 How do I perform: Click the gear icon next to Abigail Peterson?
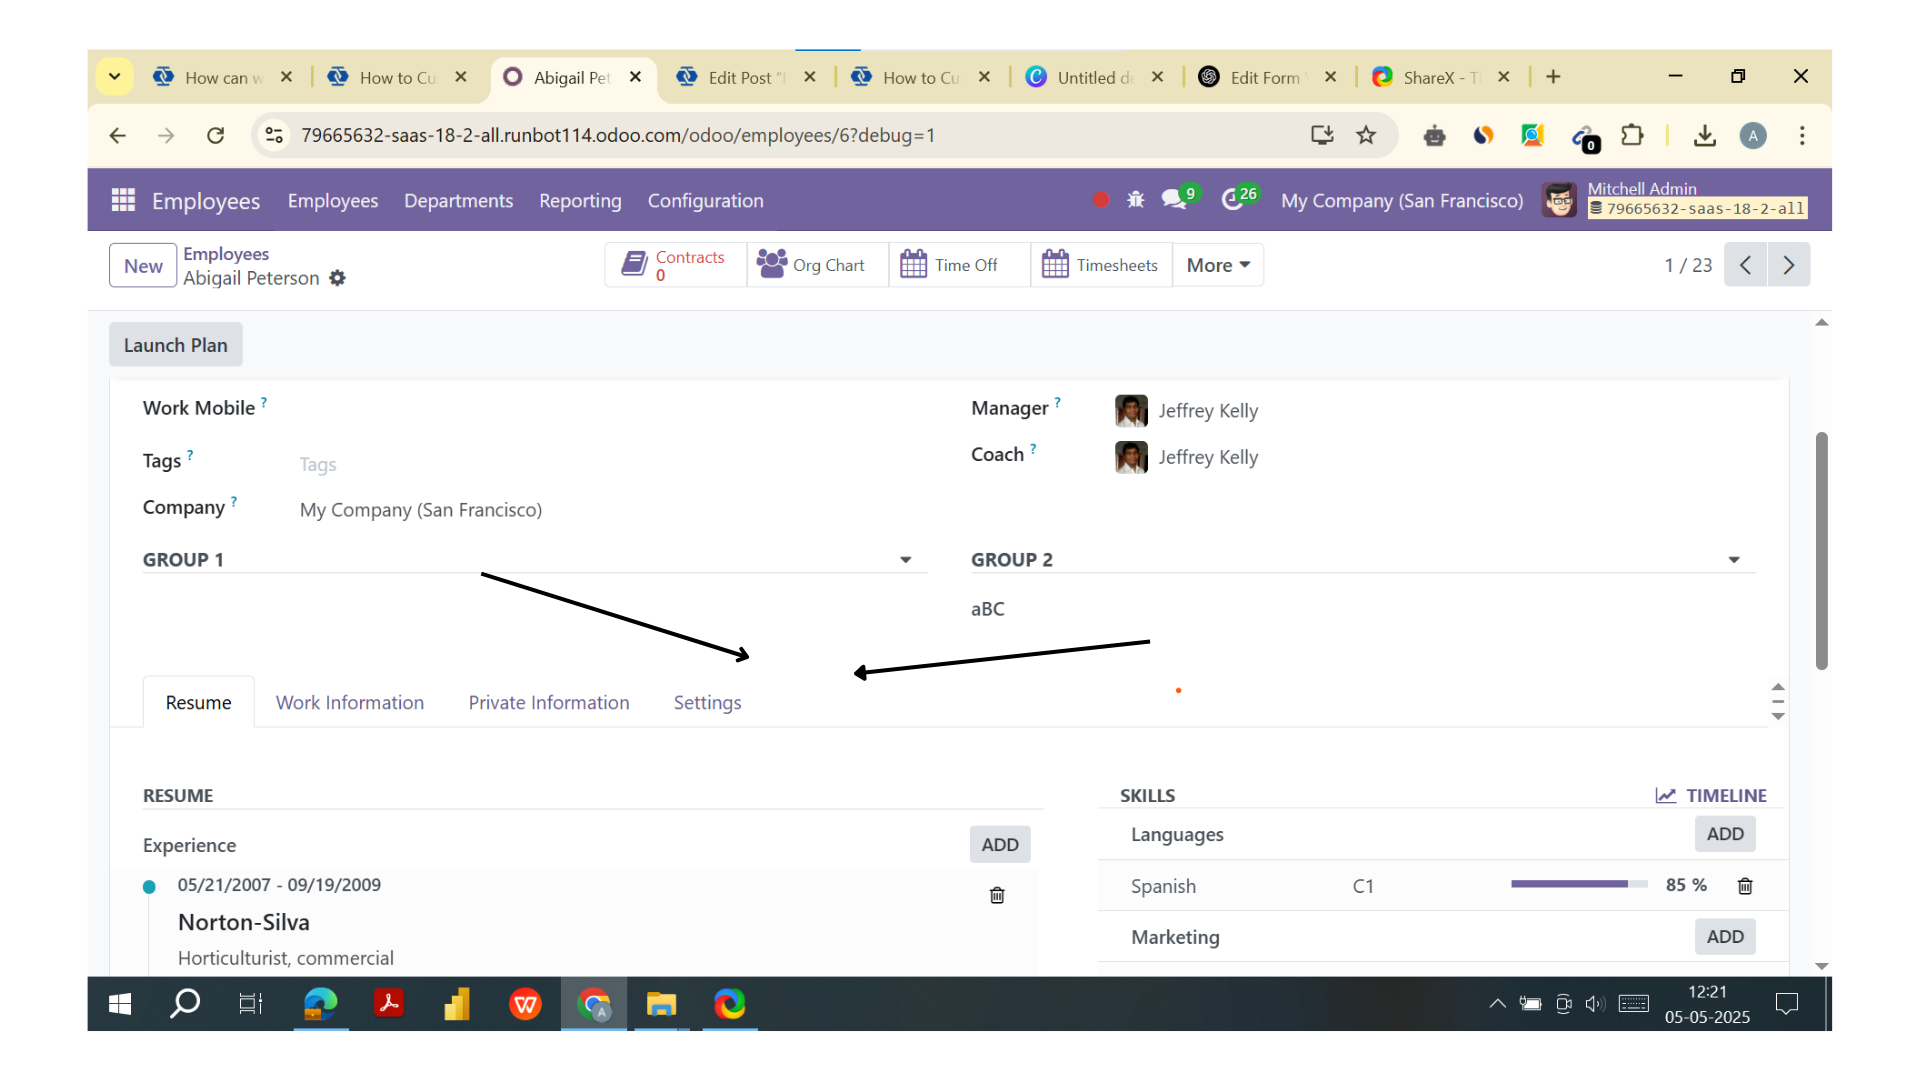coord(337,278)
